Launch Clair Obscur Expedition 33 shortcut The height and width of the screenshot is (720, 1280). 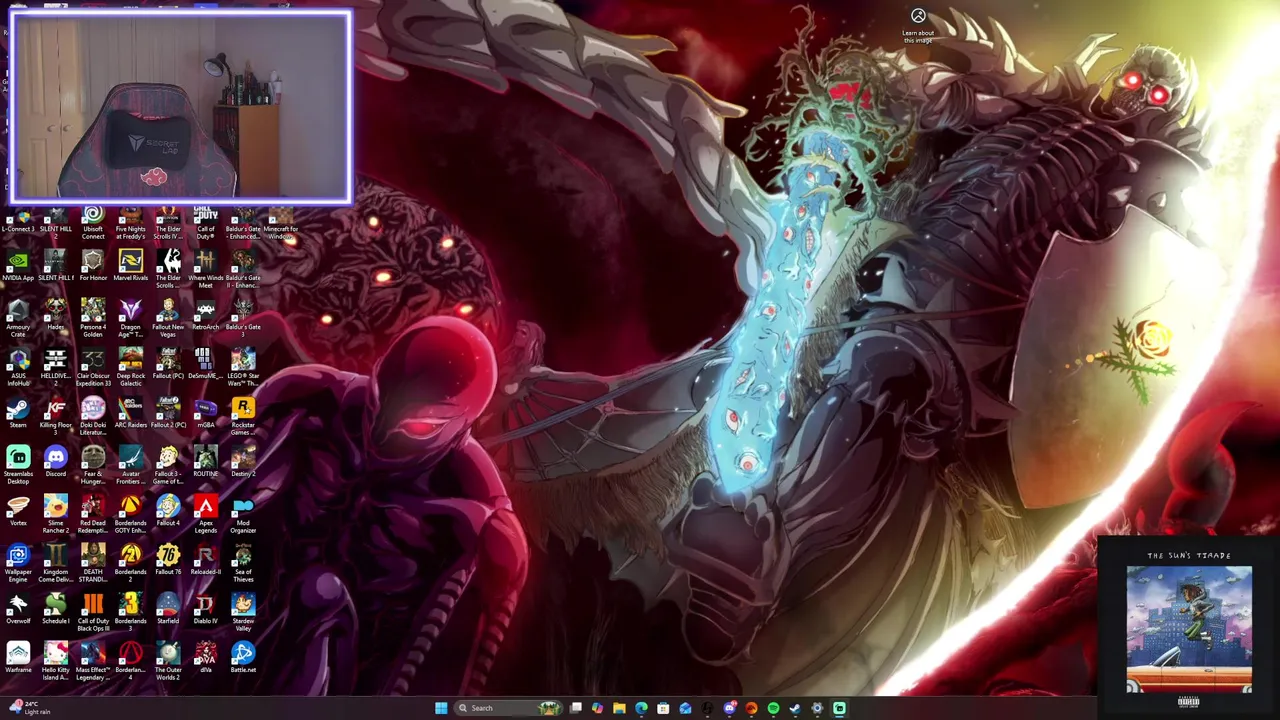pyautogui.click(x=93, y=369)
